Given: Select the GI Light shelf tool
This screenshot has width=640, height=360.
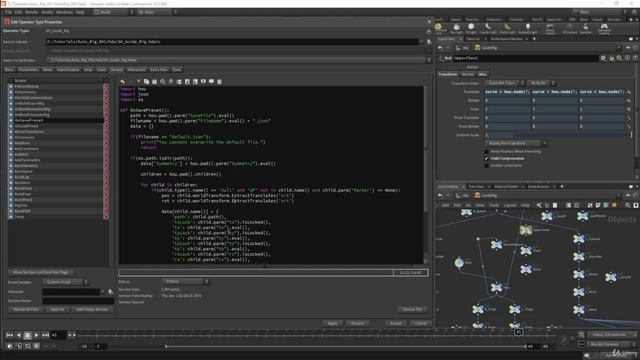Looking at the screenshot, I should 471,29.
